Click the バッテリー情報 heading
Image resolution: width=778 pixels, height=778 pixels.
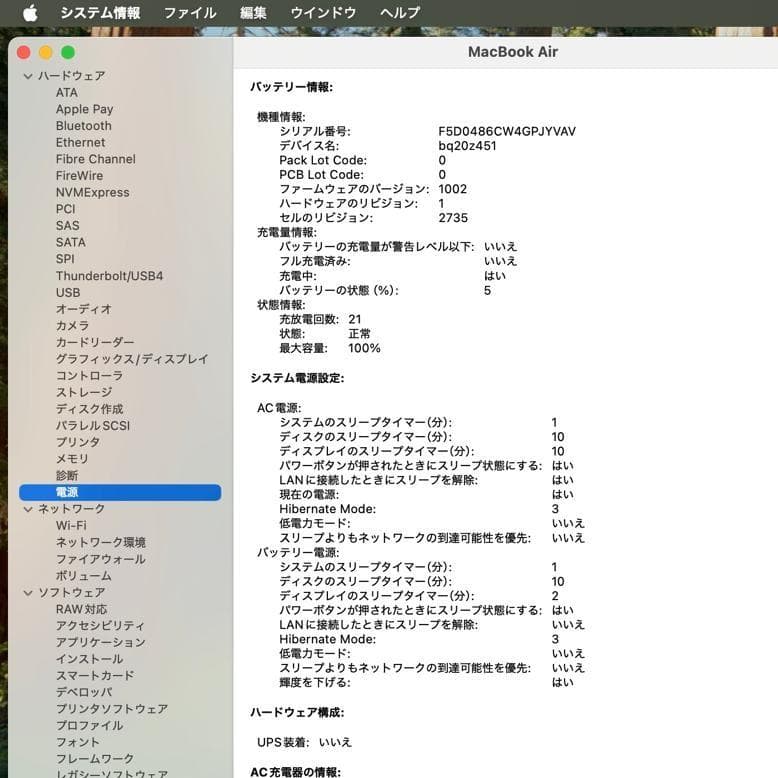[x=292, y=87]
